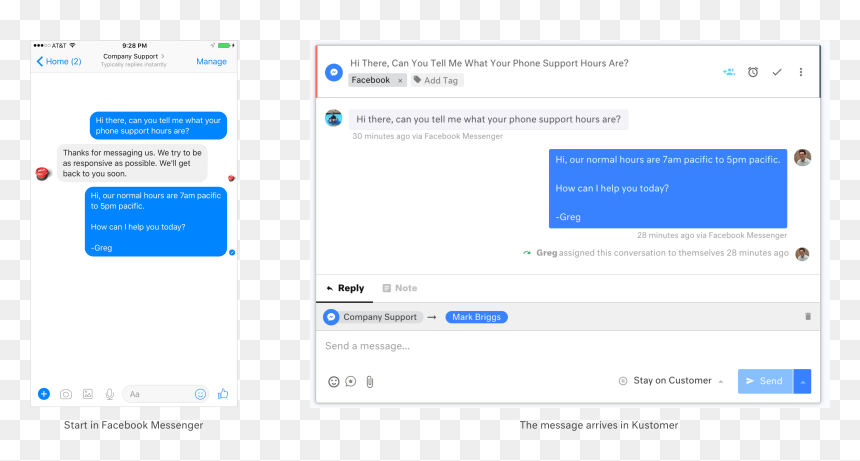Click the assign users icon in Kustomer header

click(x=728, y=72)
